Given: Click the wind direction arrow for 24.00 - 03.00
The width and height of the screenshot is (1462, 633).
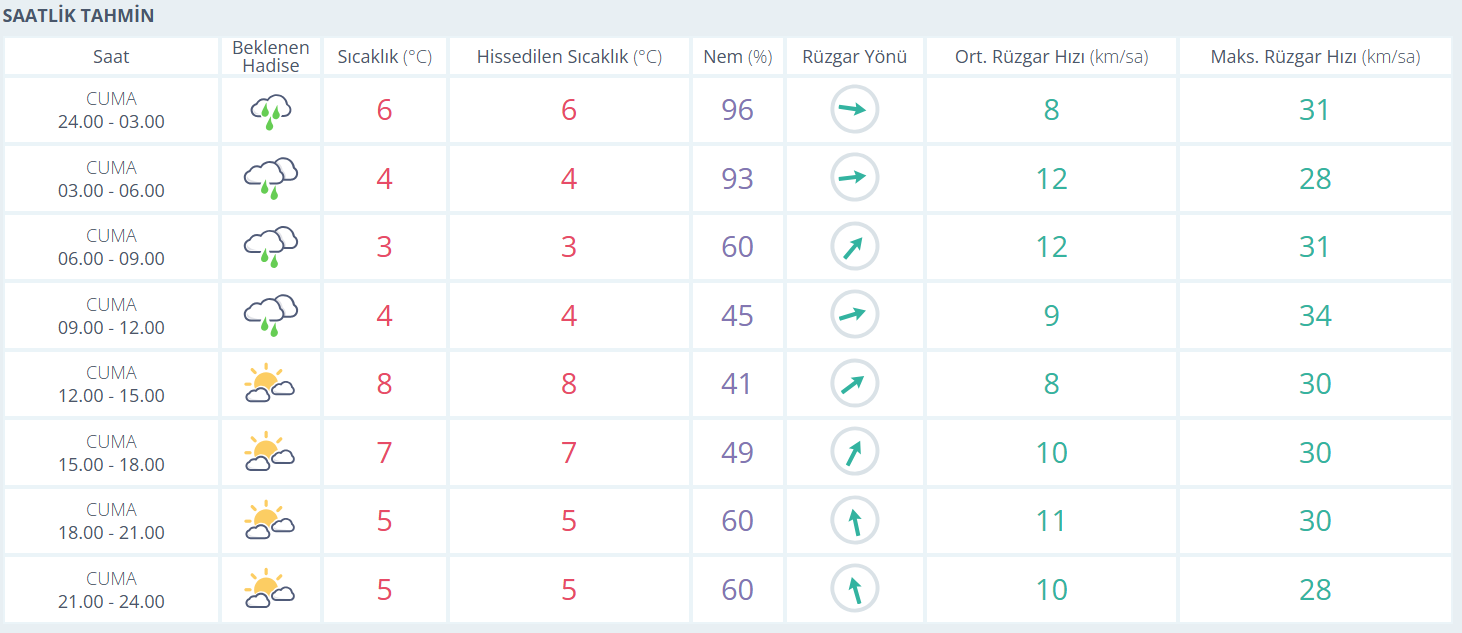Looking at the screenshot, I should [x=854, y=110].
